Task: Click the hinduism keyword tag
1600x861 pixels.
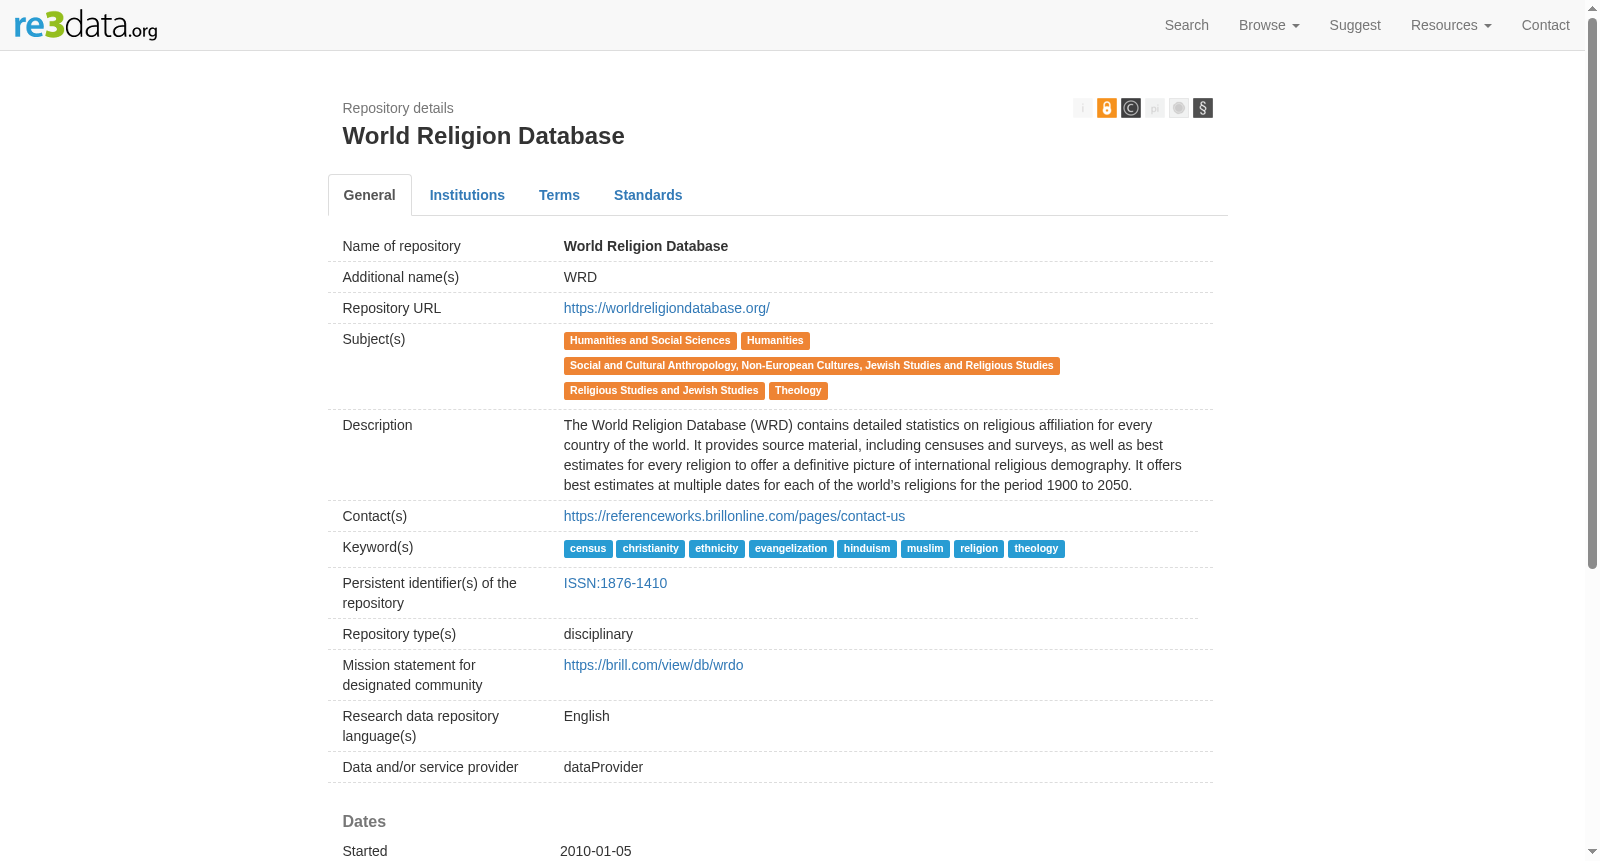Action: 867,549
